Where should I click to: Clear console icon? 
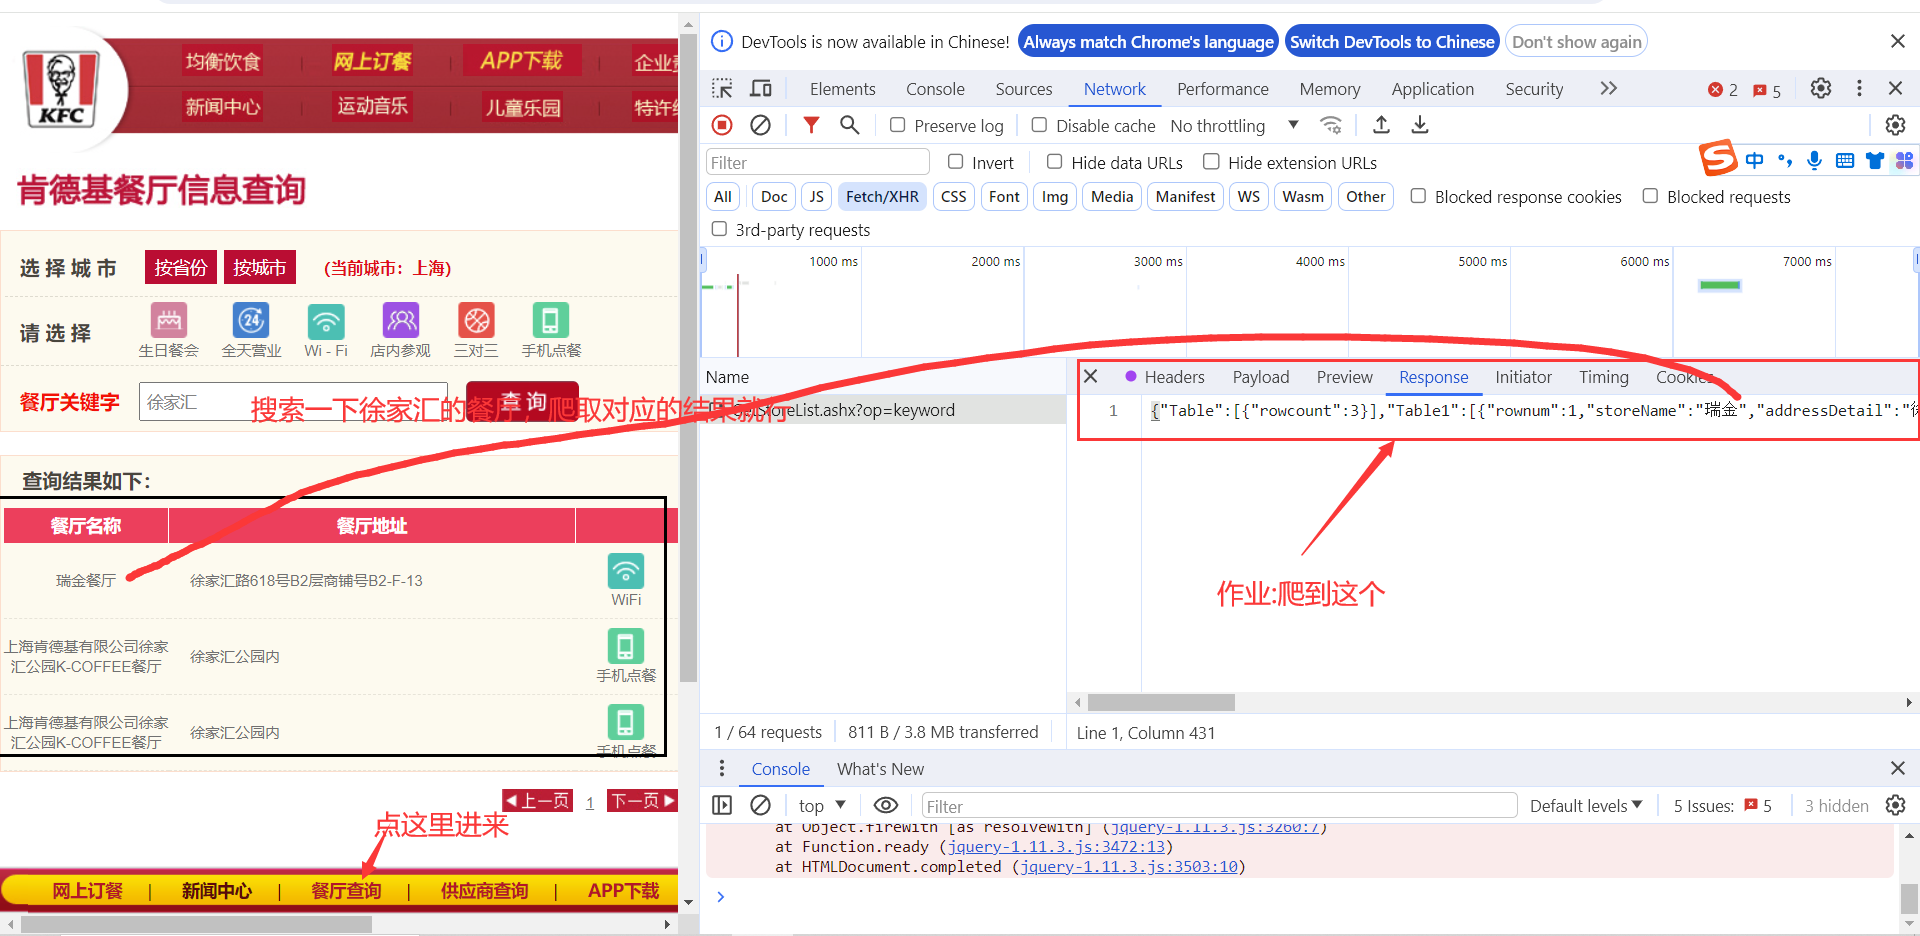tap(760, 805)
